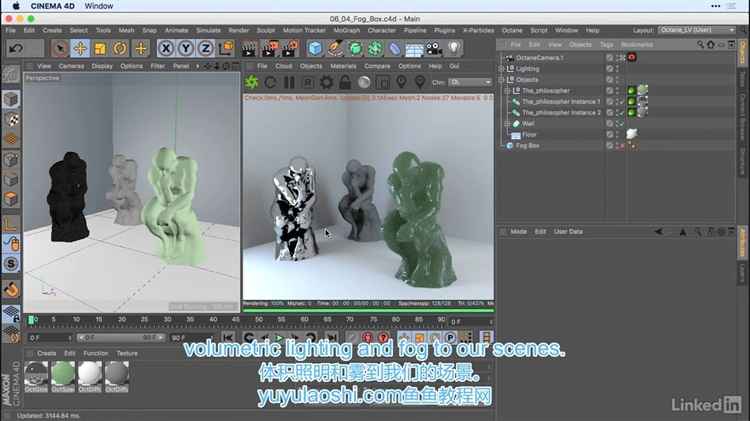Screen dimensions: 750x421
Task: Open Attribute Manager Mode menu
Action: point(518,232)
